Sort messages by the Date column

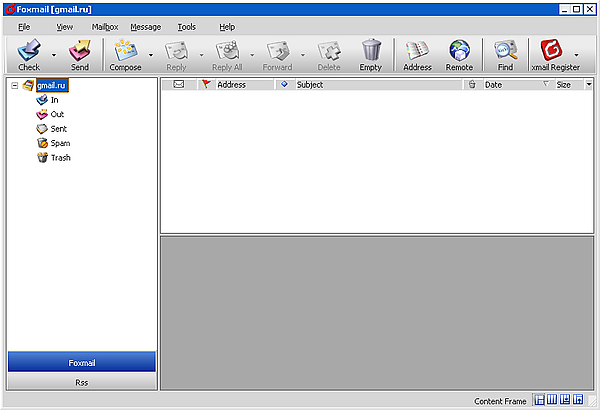click(510, 85)
